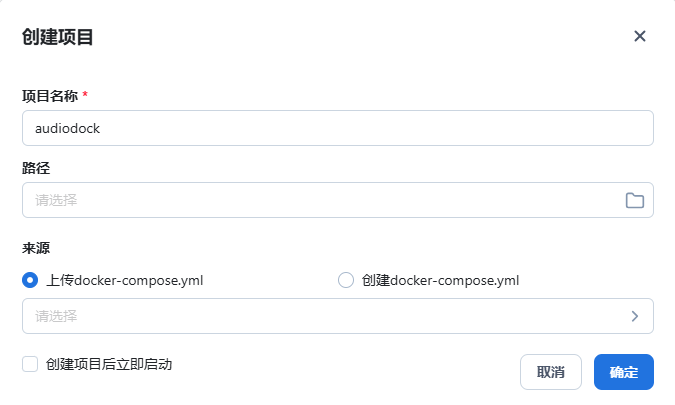Screen dimensions: 675x405
Task: Click the right chevron in compose file selector
Action: [634, 316]
